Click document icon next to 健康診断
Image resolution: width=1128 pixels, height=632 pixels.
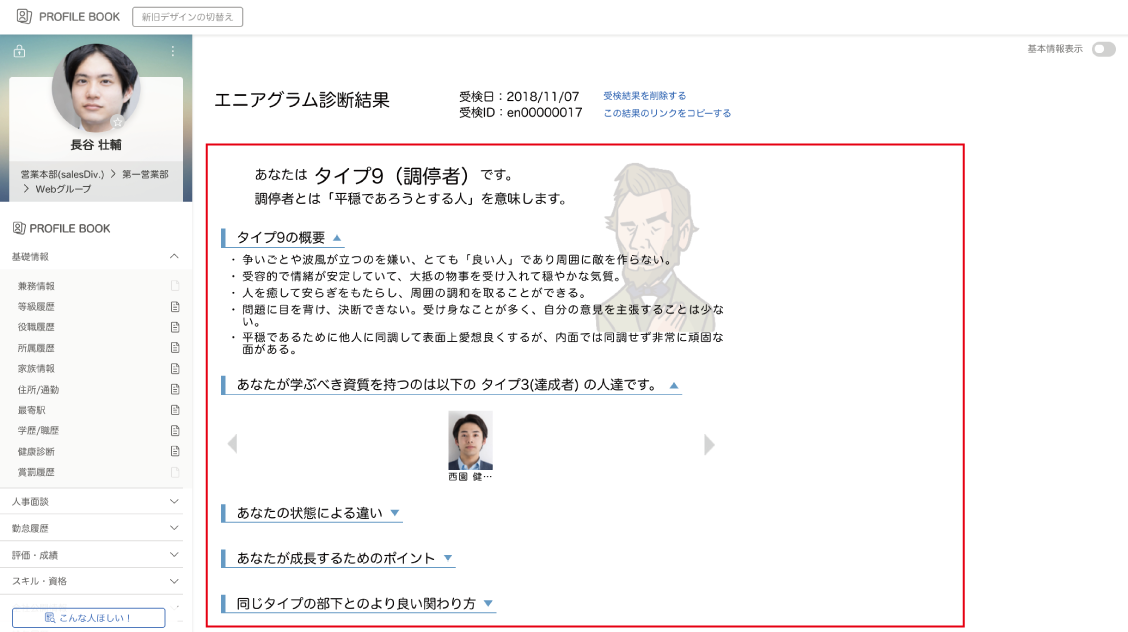tap(175, 451)
